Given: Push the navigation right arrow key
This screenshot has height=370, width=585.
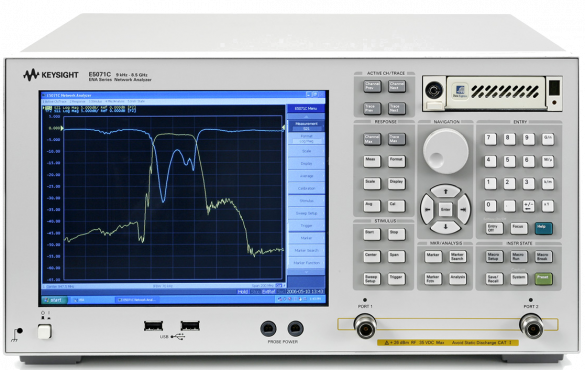Looking at the screenshot, I should (463, 210).
